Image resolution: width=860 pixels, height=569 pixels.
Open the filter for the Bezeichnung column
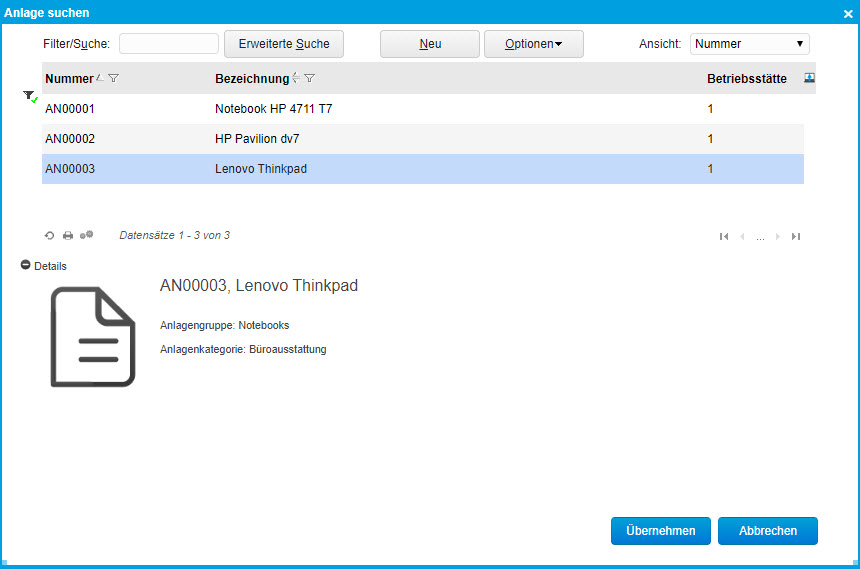click(x=310, y=79)
